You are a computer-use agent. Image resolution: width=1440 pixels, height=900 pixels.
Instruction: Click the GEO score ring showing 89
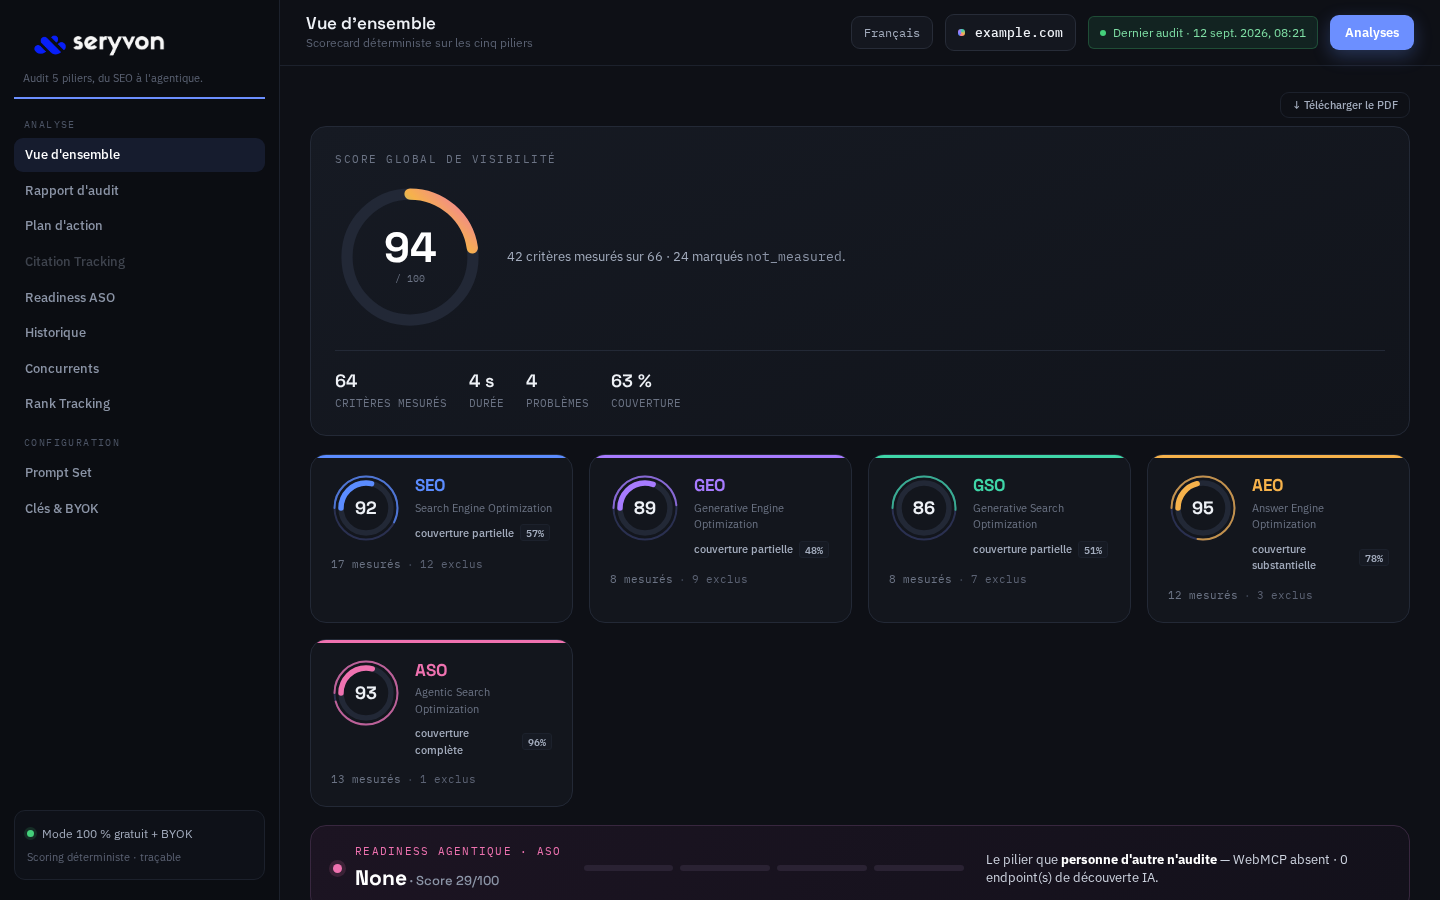[645, 508]
